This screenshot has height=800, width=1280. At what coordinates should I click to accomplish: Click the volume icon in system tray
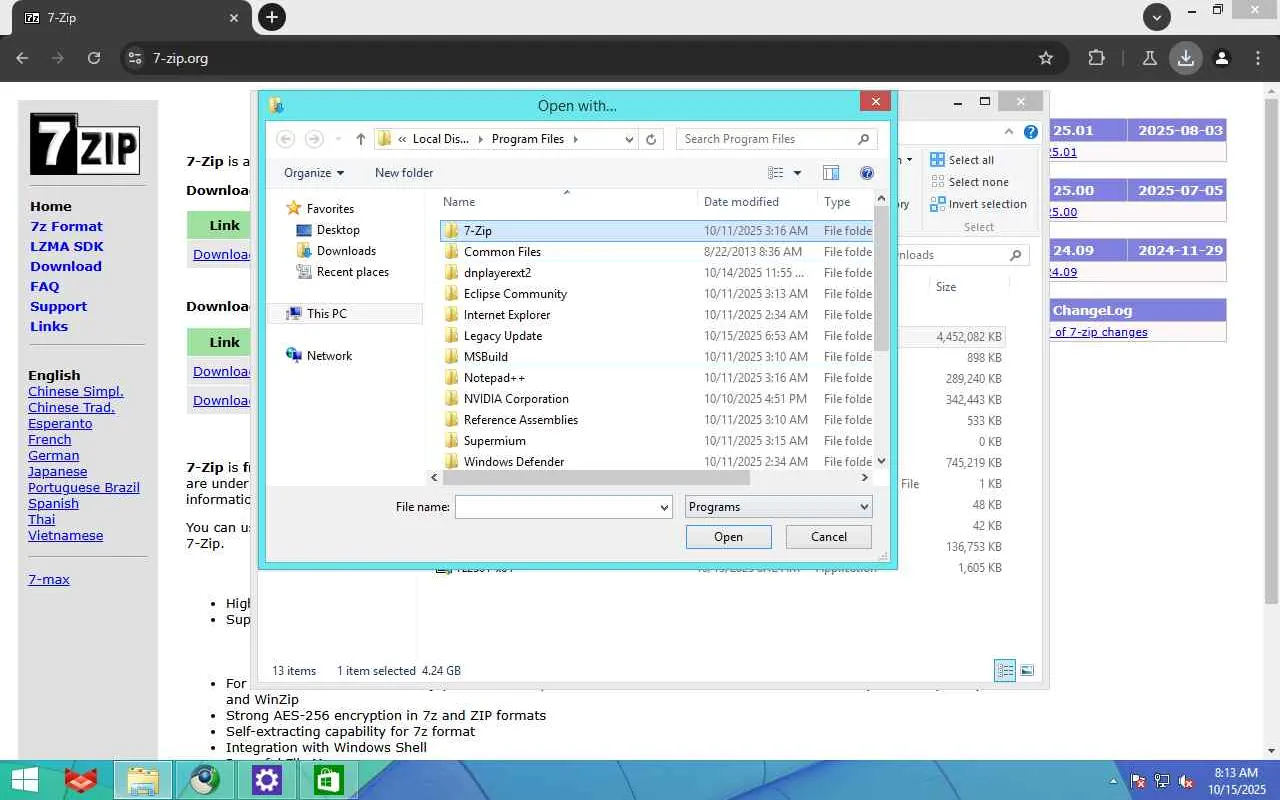pyautogui.click(x=1186, y=781)
